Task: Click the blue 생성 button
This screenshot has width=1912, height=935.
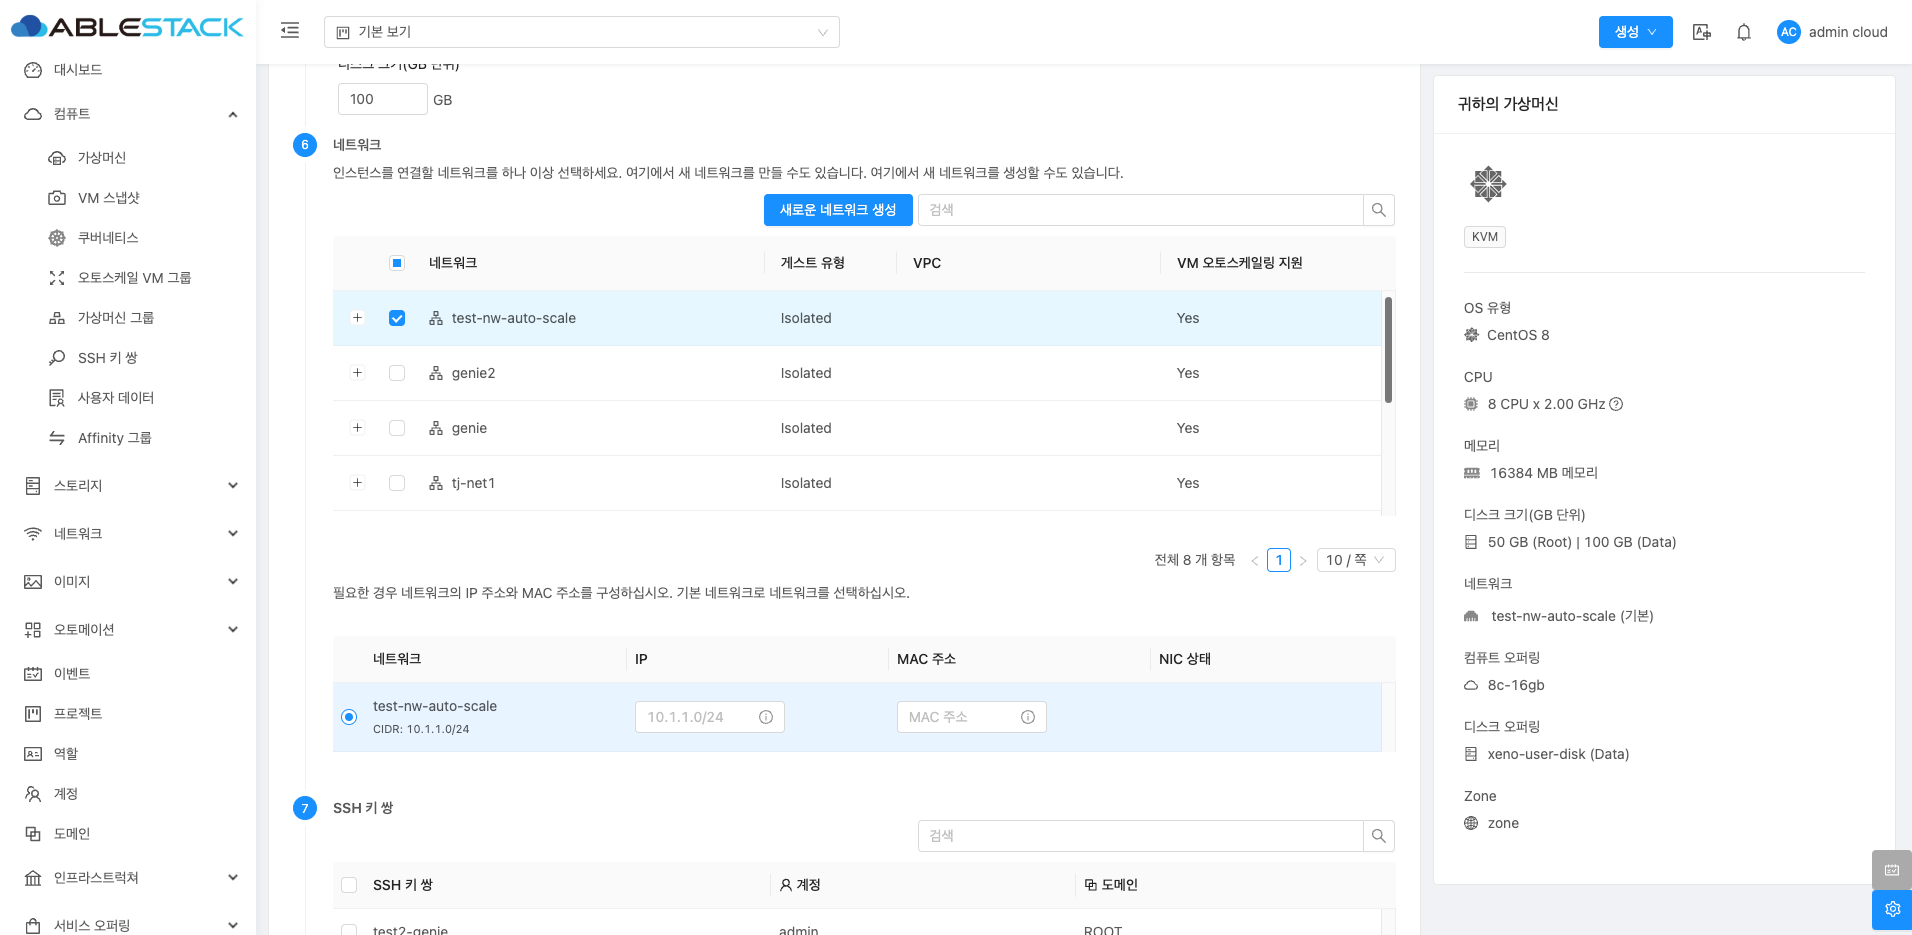Action: point(1634,32)
